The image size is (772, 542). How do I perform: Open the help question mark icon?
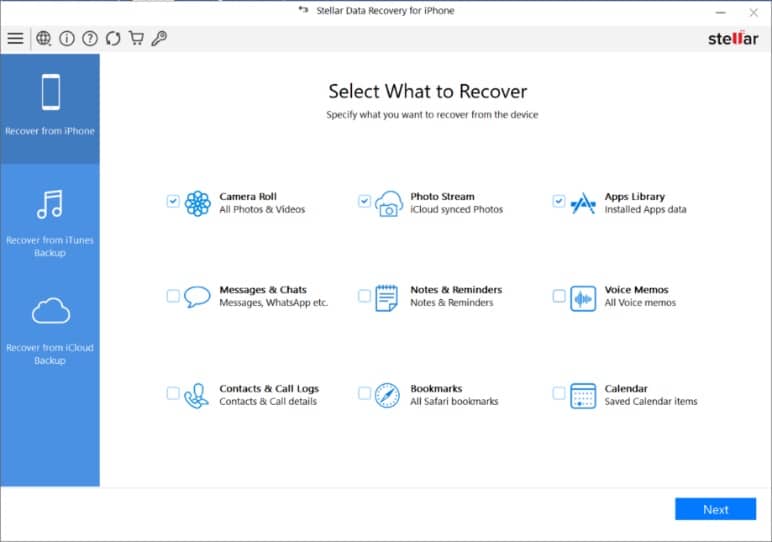[90, 38]
